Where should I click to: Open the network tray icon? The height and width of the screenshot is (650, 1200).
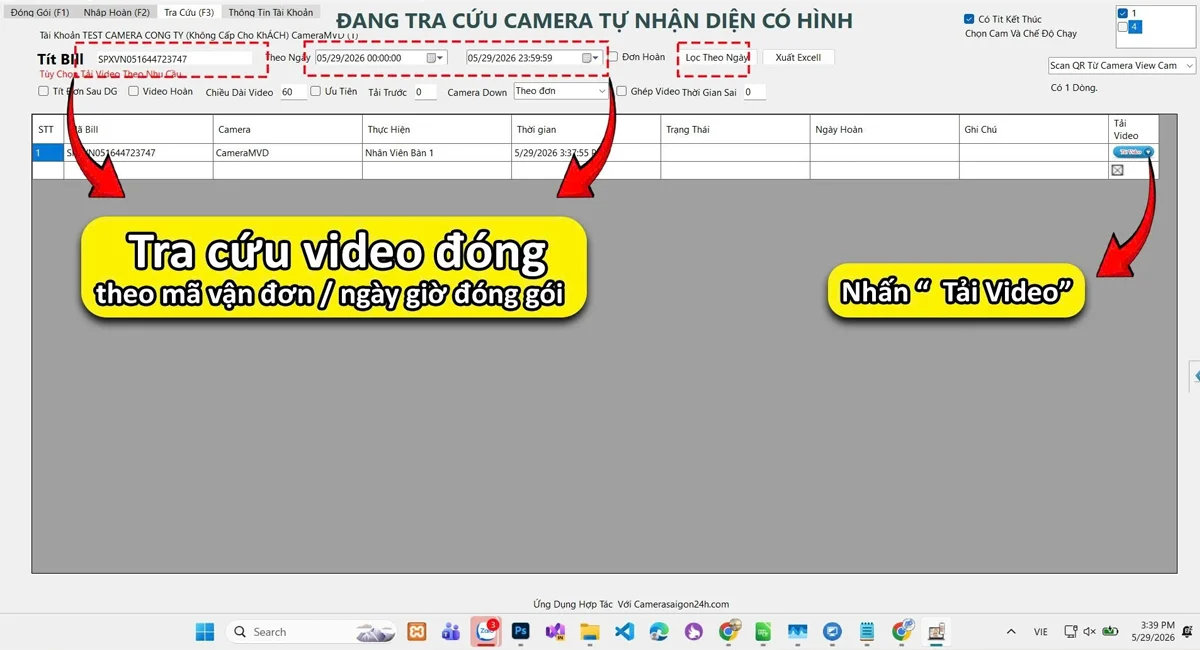pyautogui.click(x=1070, y=632)
